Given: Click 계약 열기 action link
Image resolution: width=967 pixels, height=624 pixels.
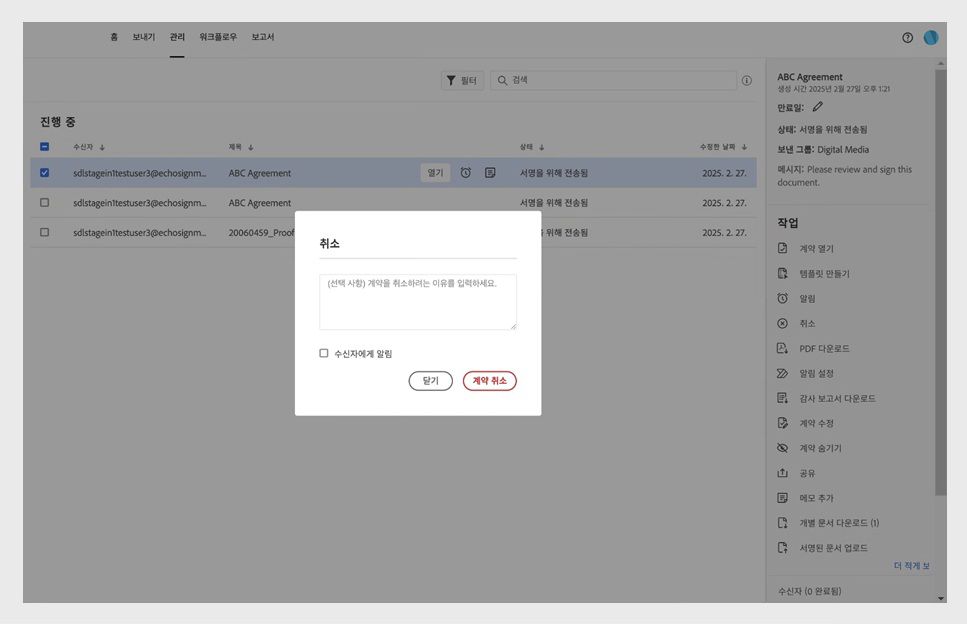Looking at the screenshot, I should 817,248.
